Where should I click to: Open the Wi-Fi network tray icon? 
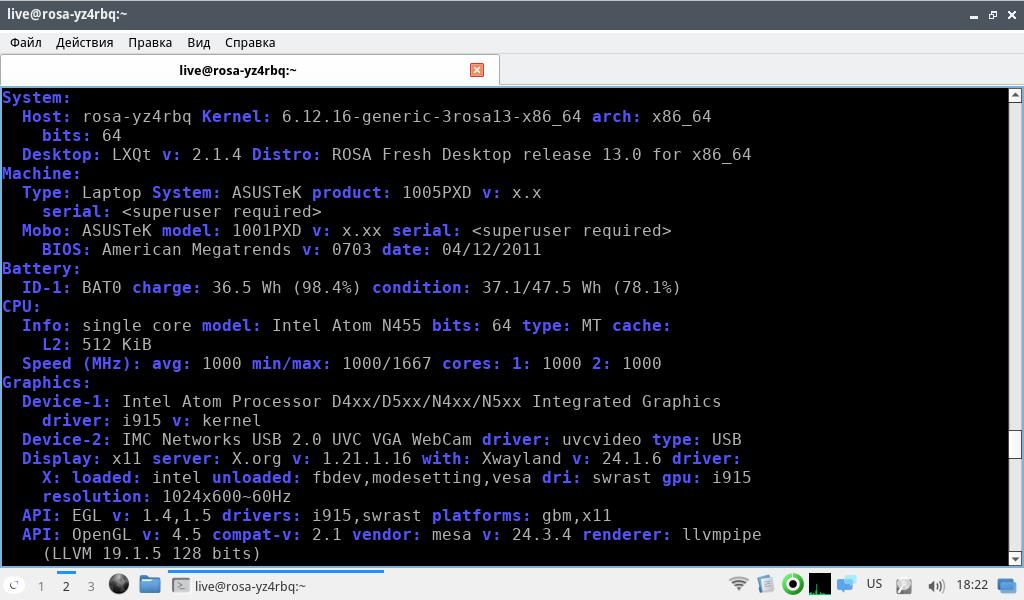[x=738, y=584]
